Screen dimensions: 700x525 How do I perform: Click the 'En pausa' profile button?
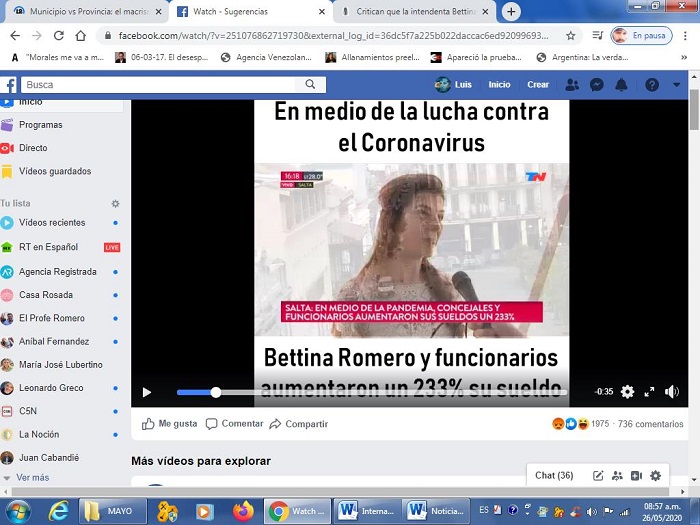point(642,36)
